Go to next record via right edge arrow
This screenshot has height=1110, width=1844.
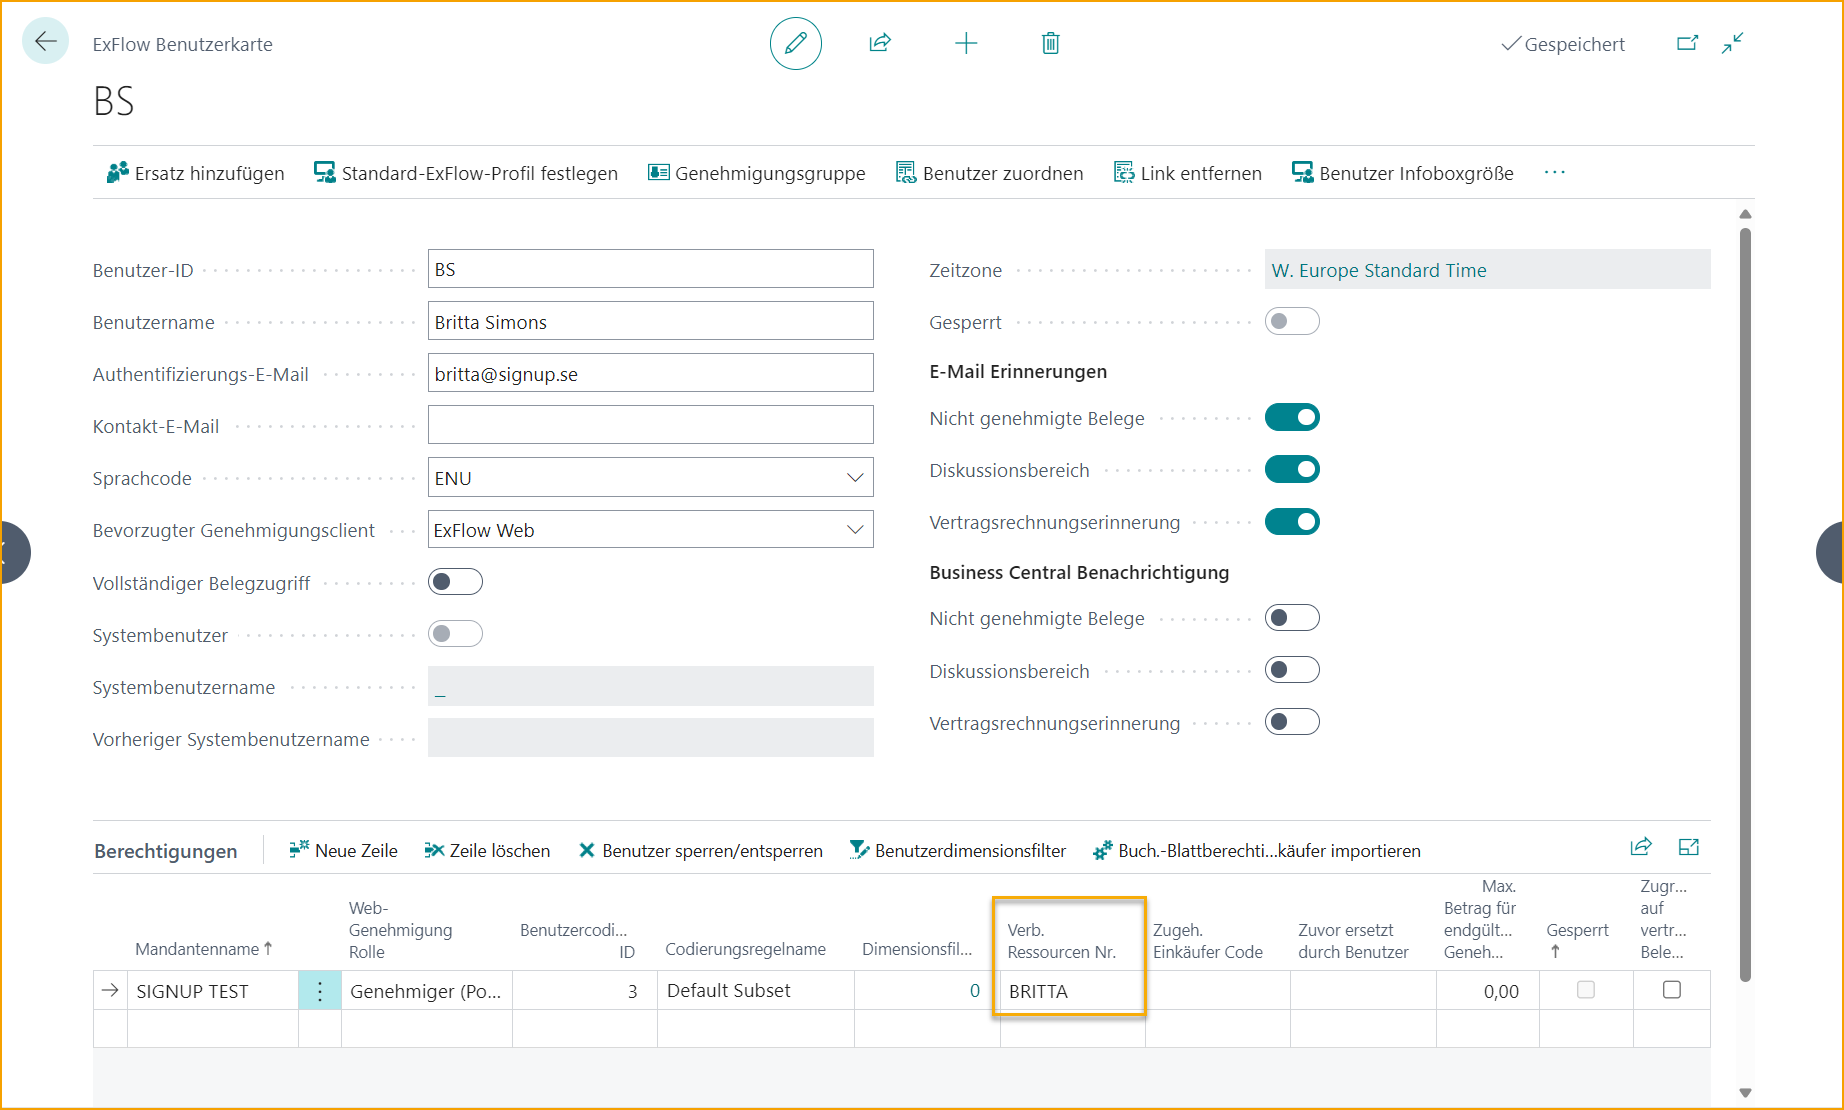coord(1832,552)
